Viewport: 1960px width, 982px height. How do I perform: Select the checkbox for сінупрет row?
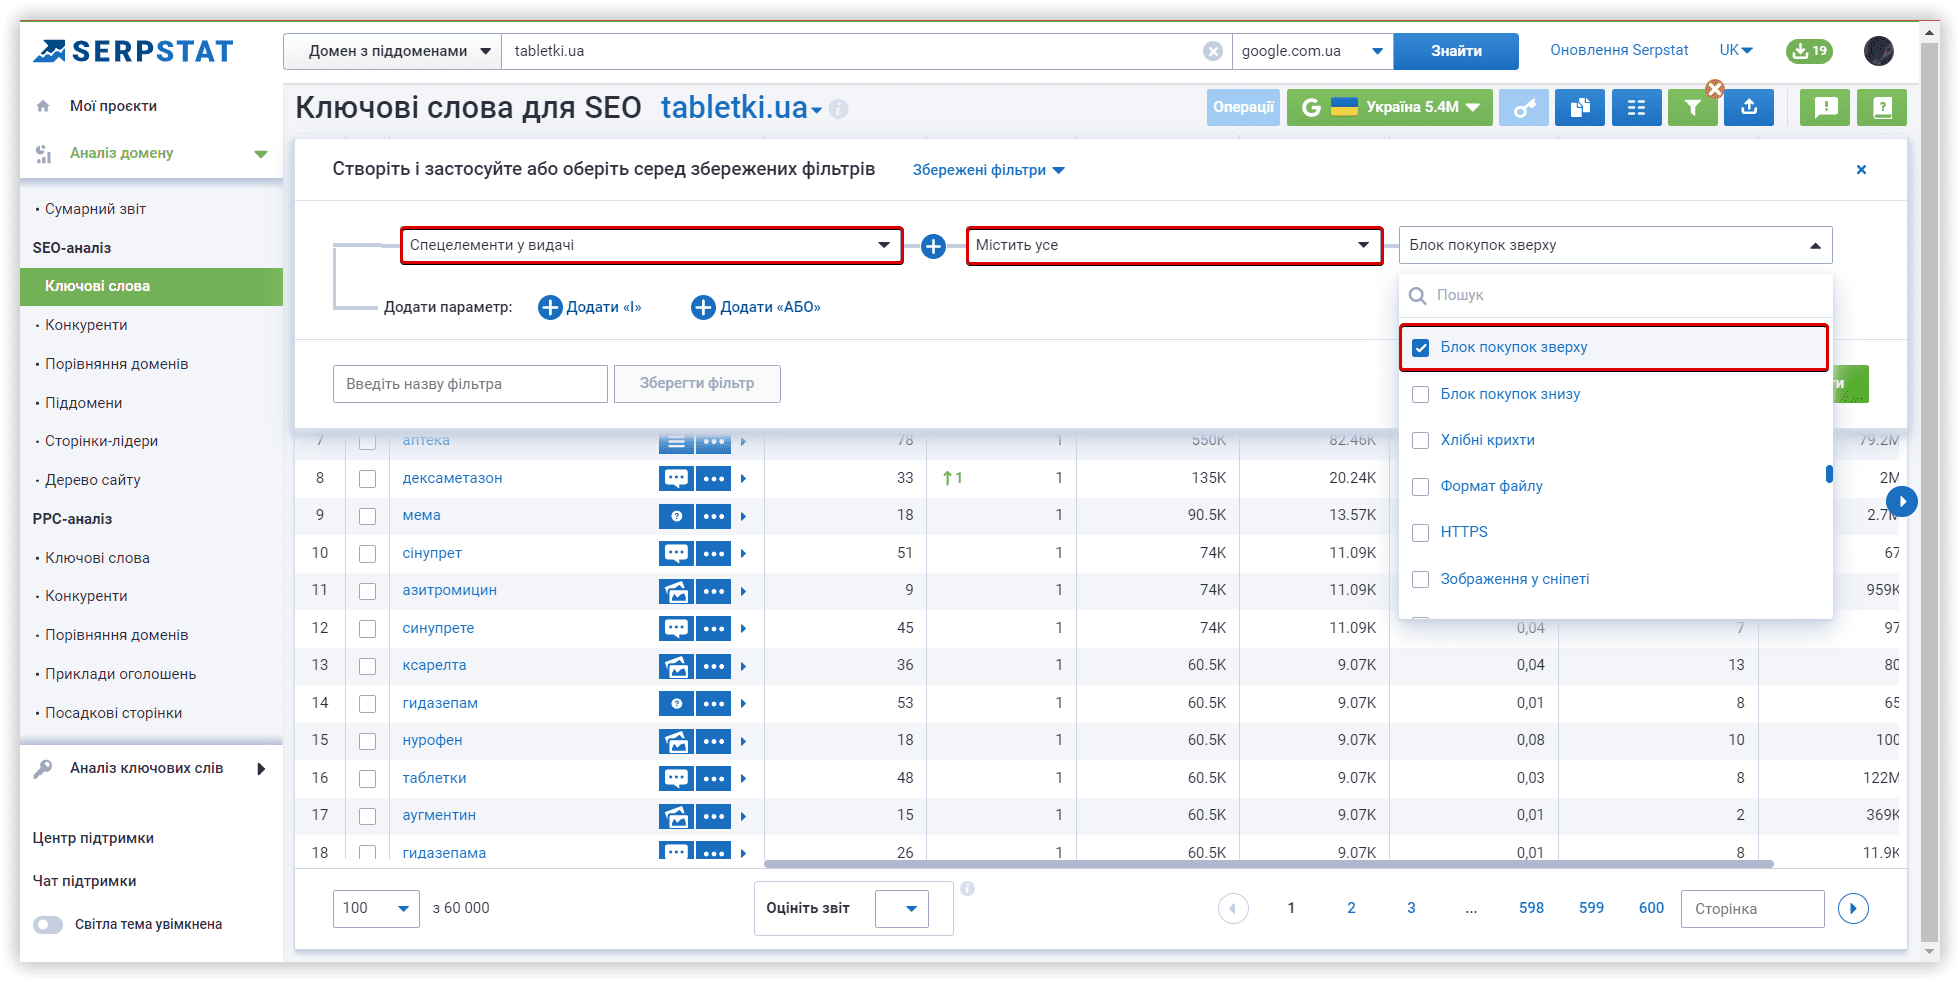(x=367, y=554)
